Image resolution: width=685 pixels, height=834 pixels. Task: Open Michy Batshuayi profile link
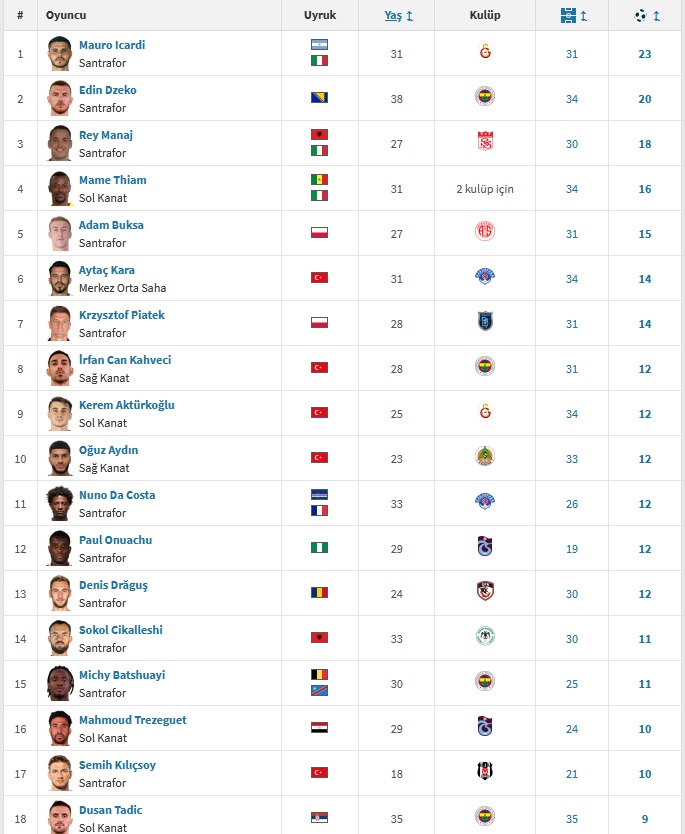point(122,675)
